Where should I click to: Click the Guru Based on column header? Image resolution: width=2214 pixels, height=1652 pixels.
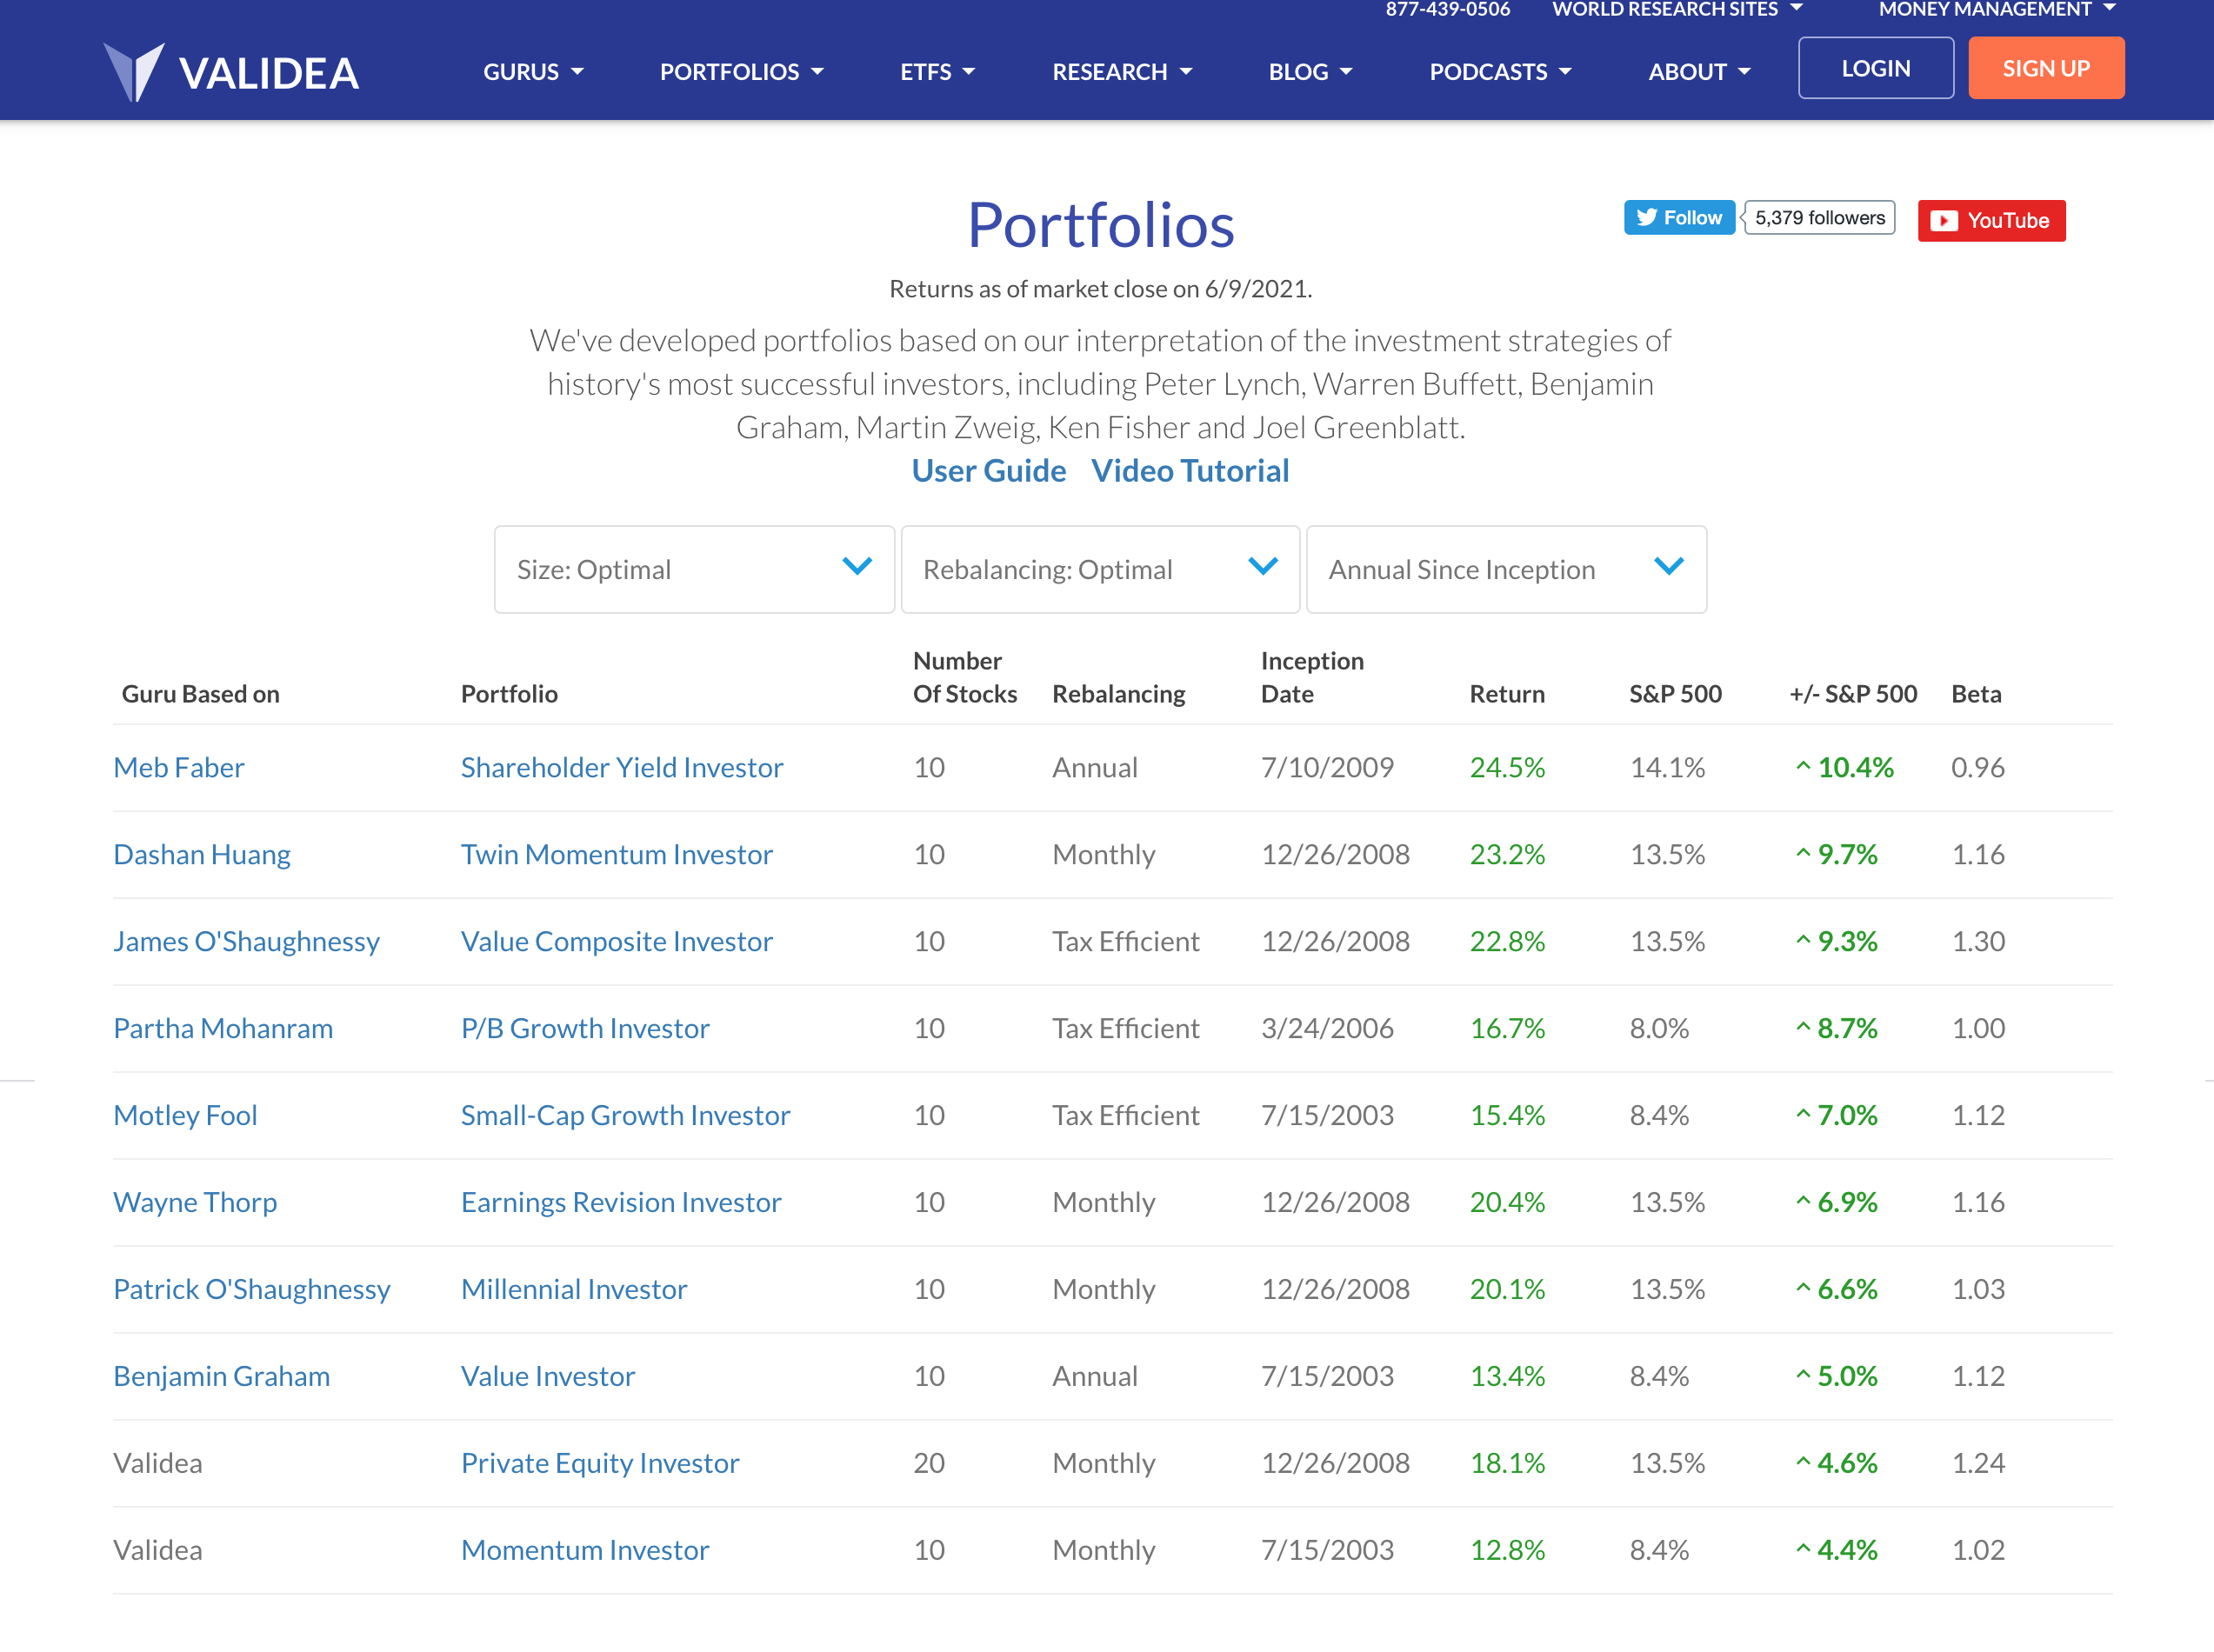200,694
